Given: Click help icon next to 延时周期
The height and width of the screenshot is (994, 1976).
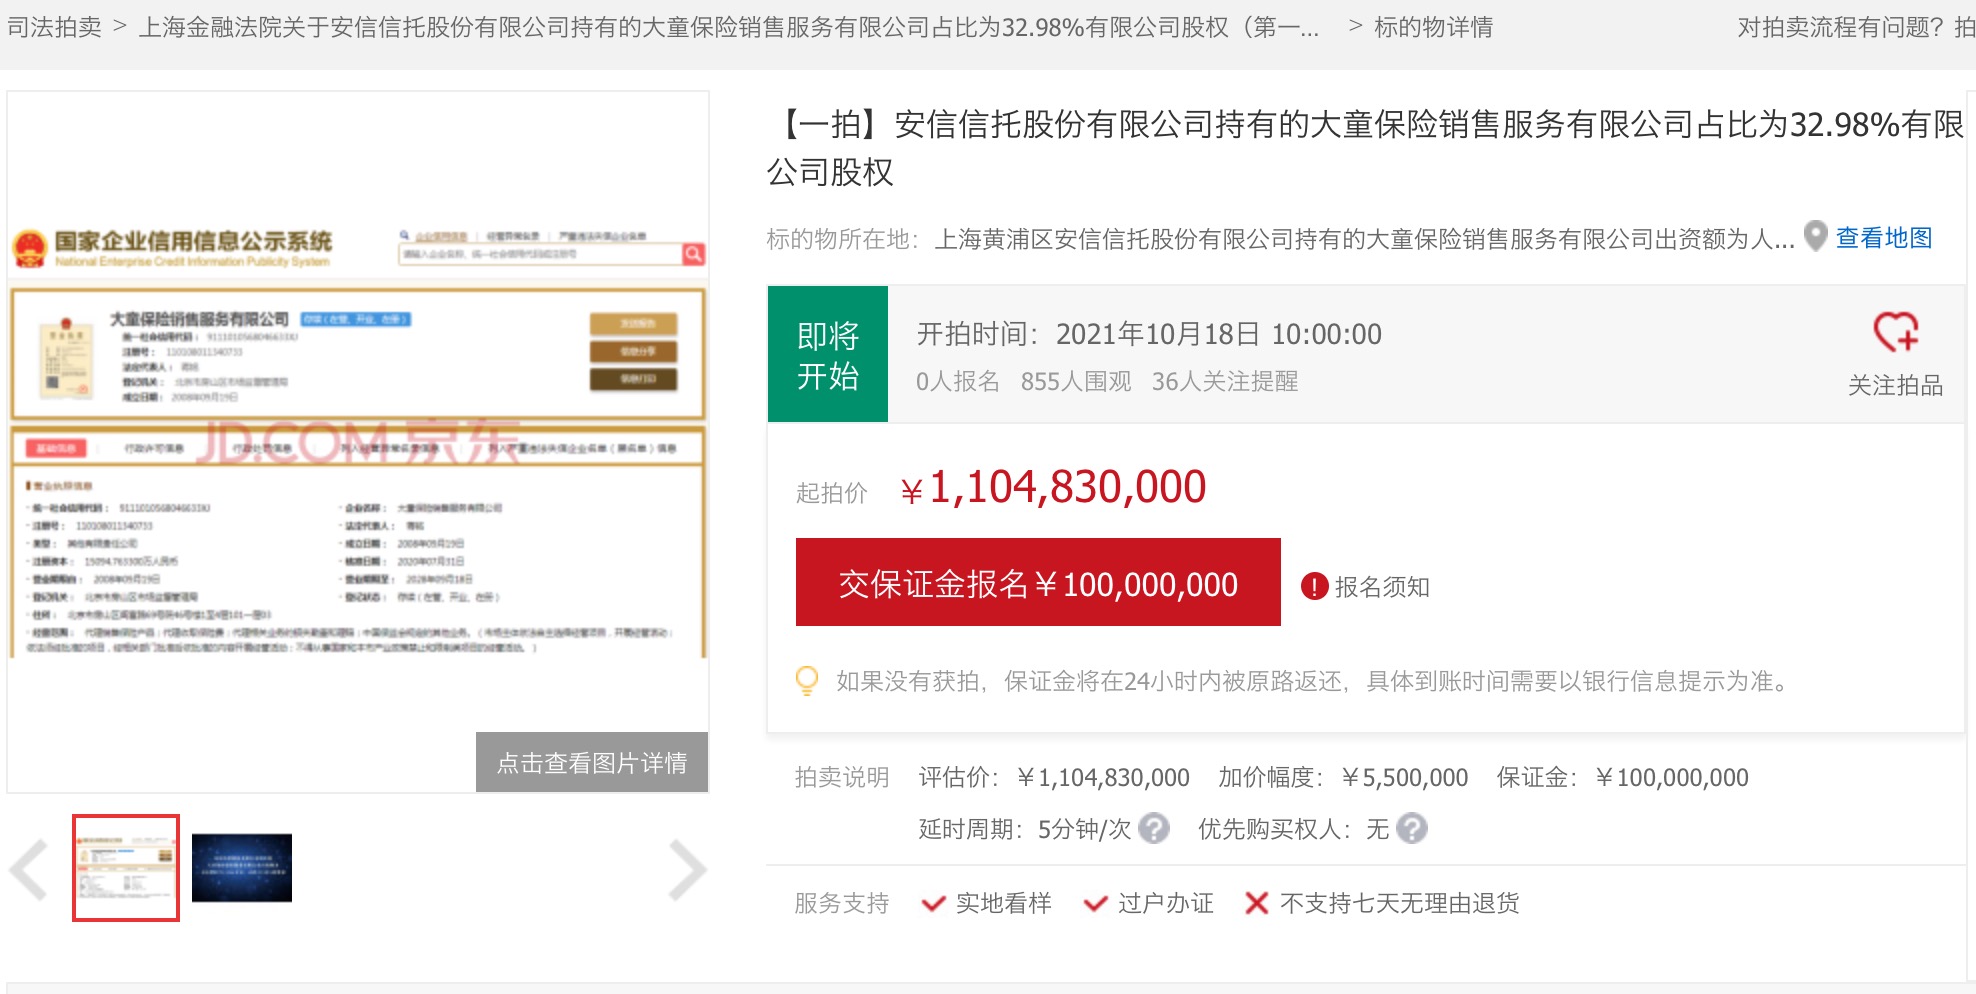Looking at the screenshot, I should [1154, 829].
